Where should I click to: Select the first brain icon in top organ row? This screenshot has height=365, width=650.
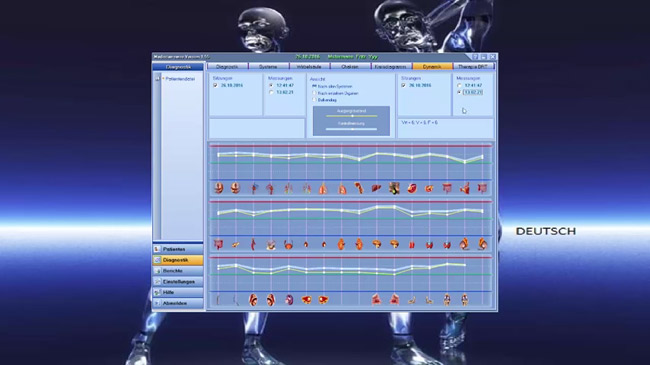(x=219, y=188)
